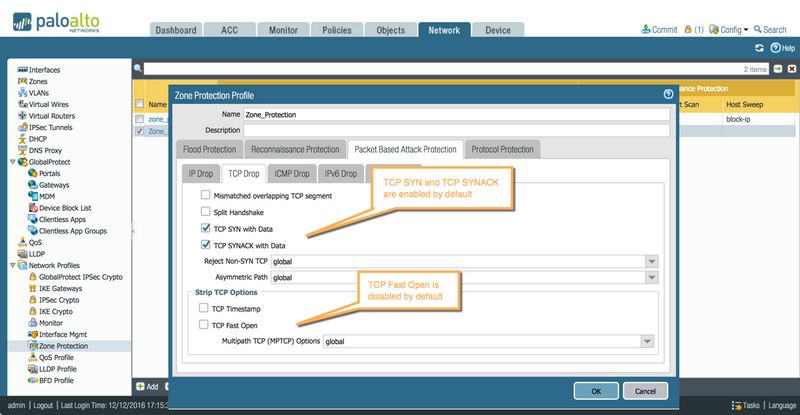Select the IPv6 Drop sub-tab
Viewport: 800px width, 415px height.
[341, 174]
